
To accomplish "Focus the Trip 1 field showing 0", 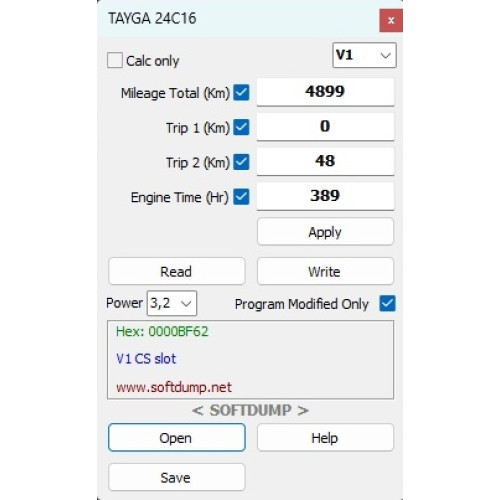I will 325,127.
